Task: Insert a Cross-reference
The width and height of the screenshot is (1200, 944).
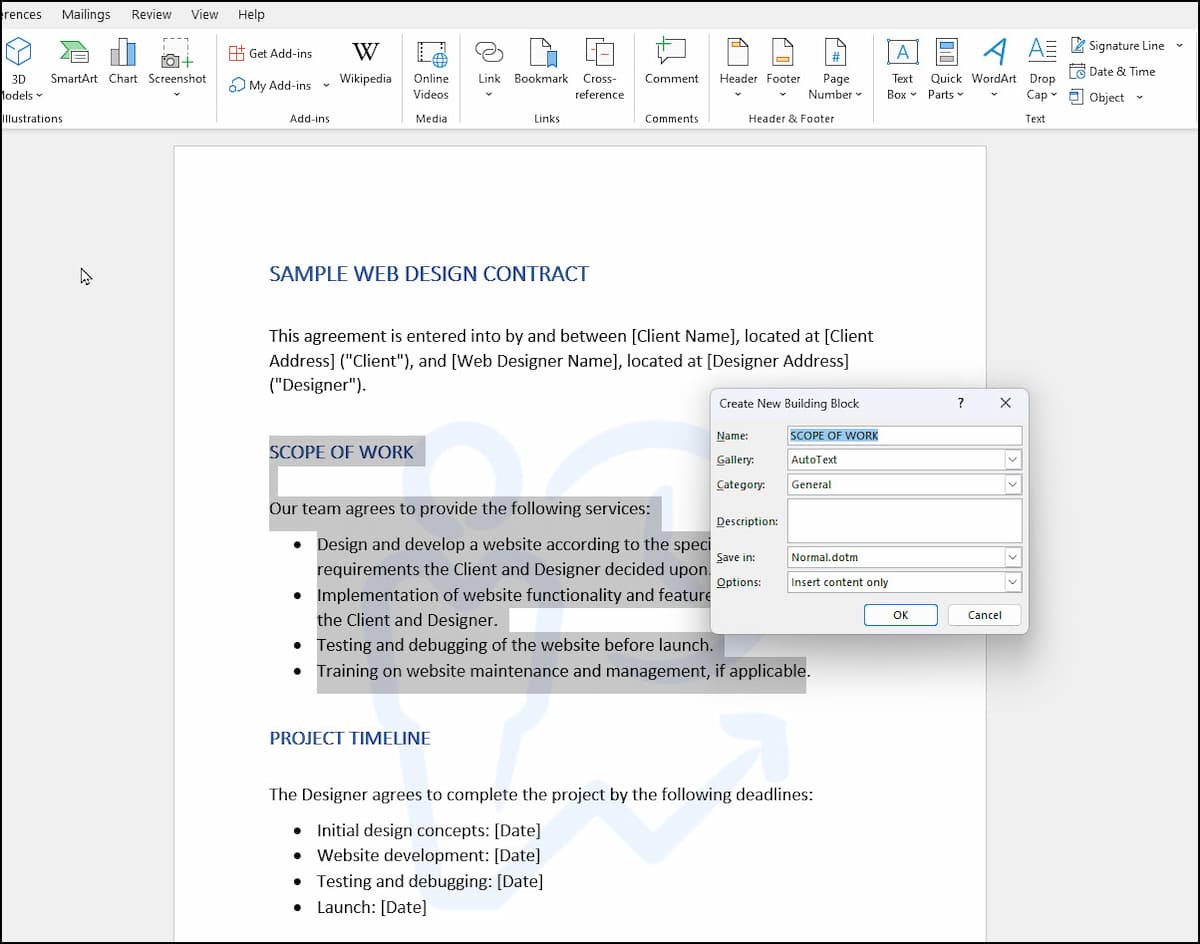Action: pos(599,69)
